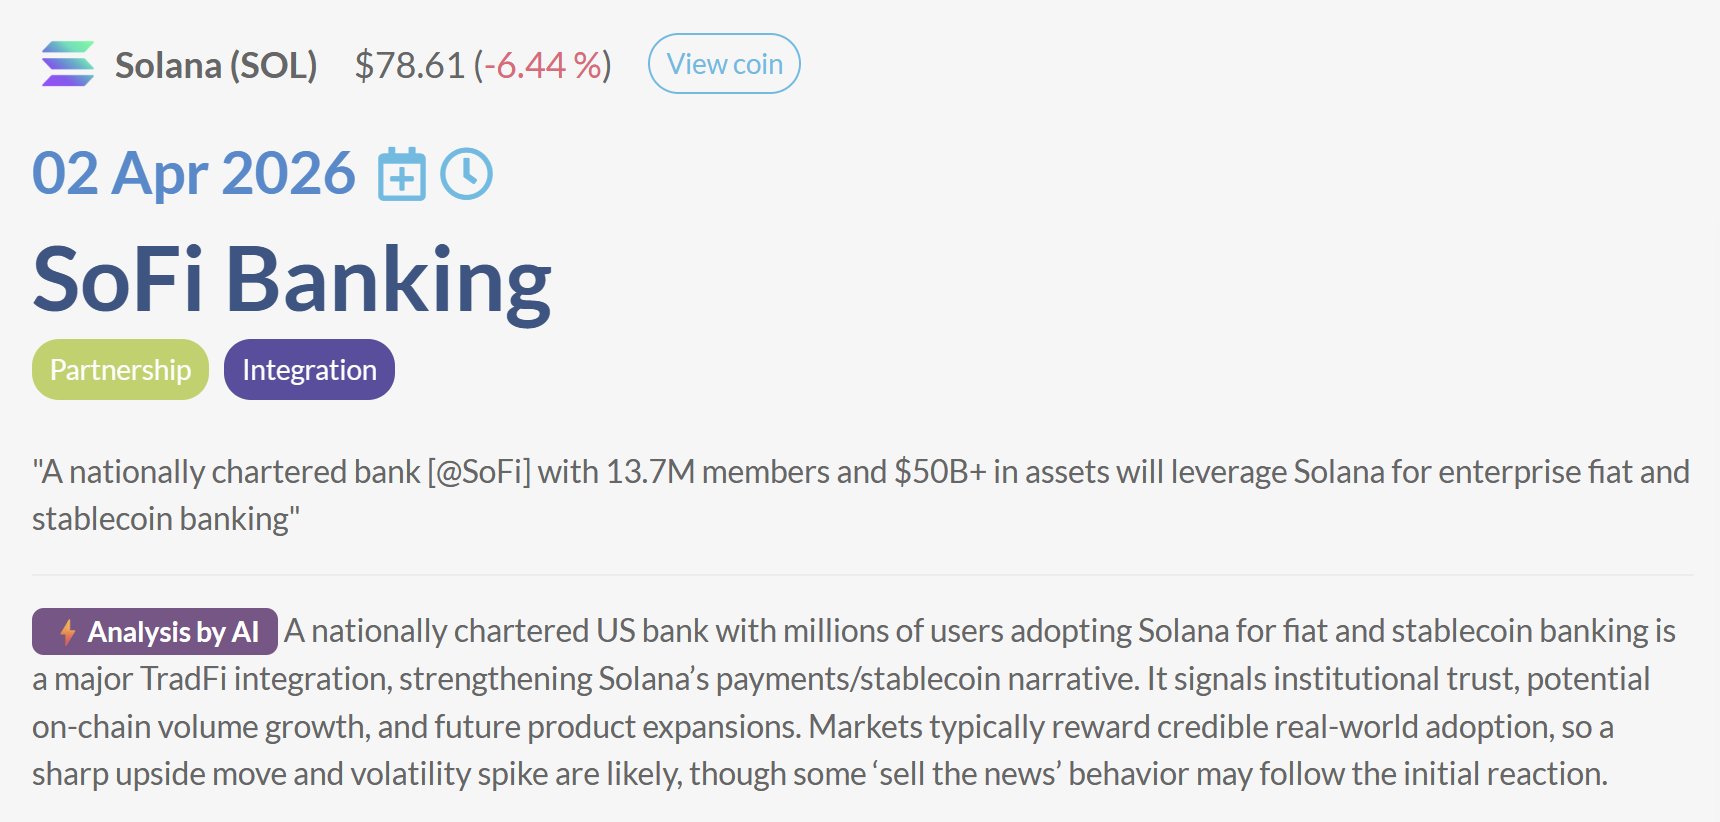The height and width of the screenshot is (822, 1720).
Task: Click the 02 Apr 2026 event date
Action: (194, 174)
